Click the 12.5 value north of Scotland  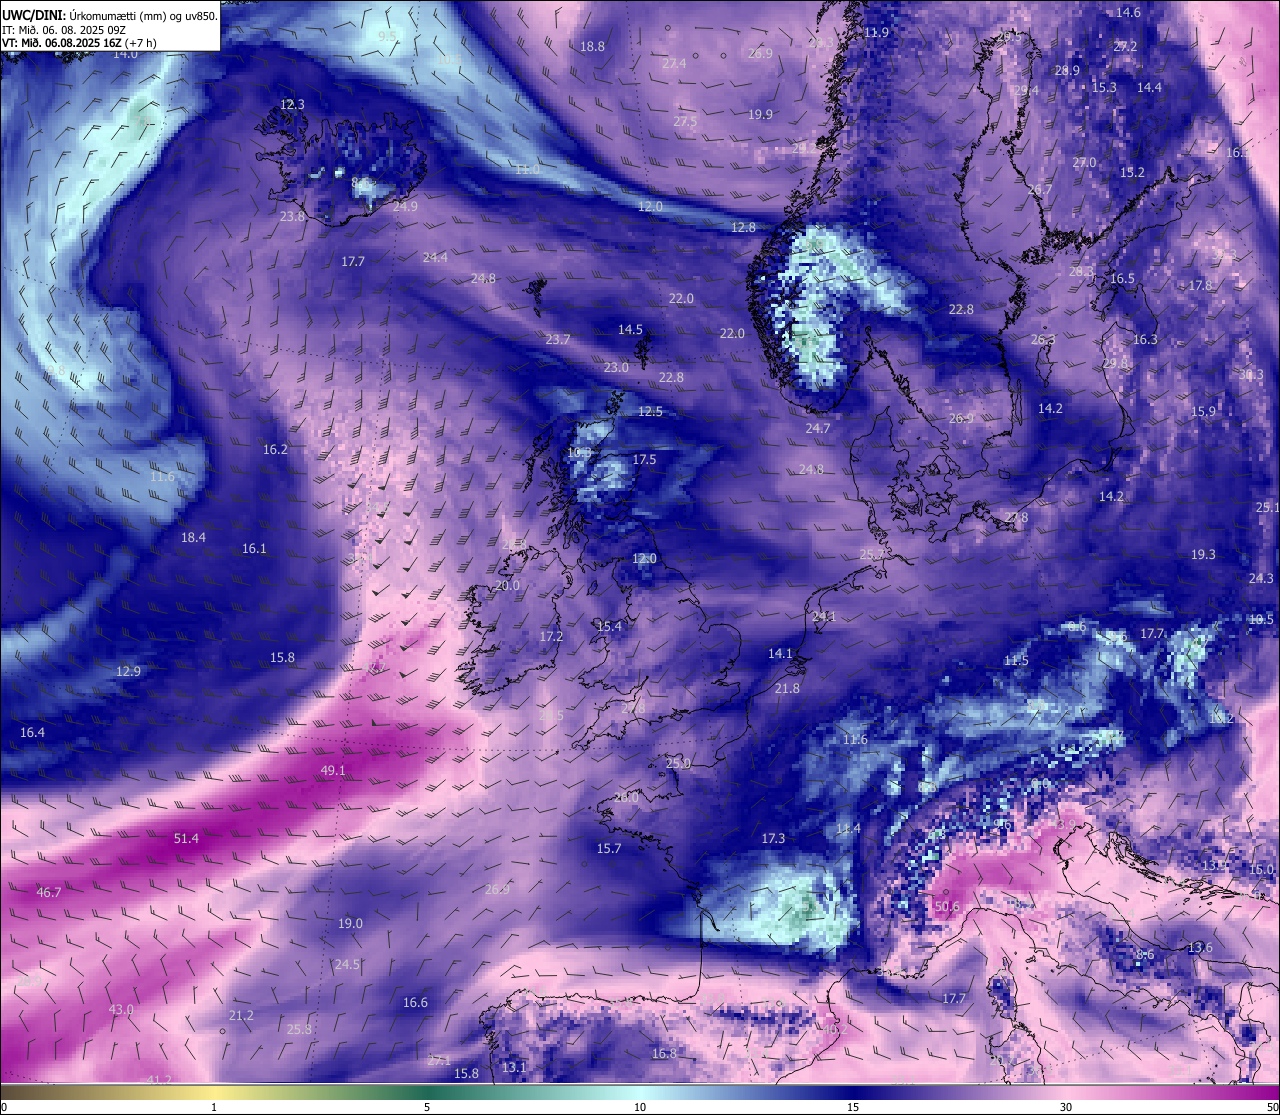coord(650,411)
